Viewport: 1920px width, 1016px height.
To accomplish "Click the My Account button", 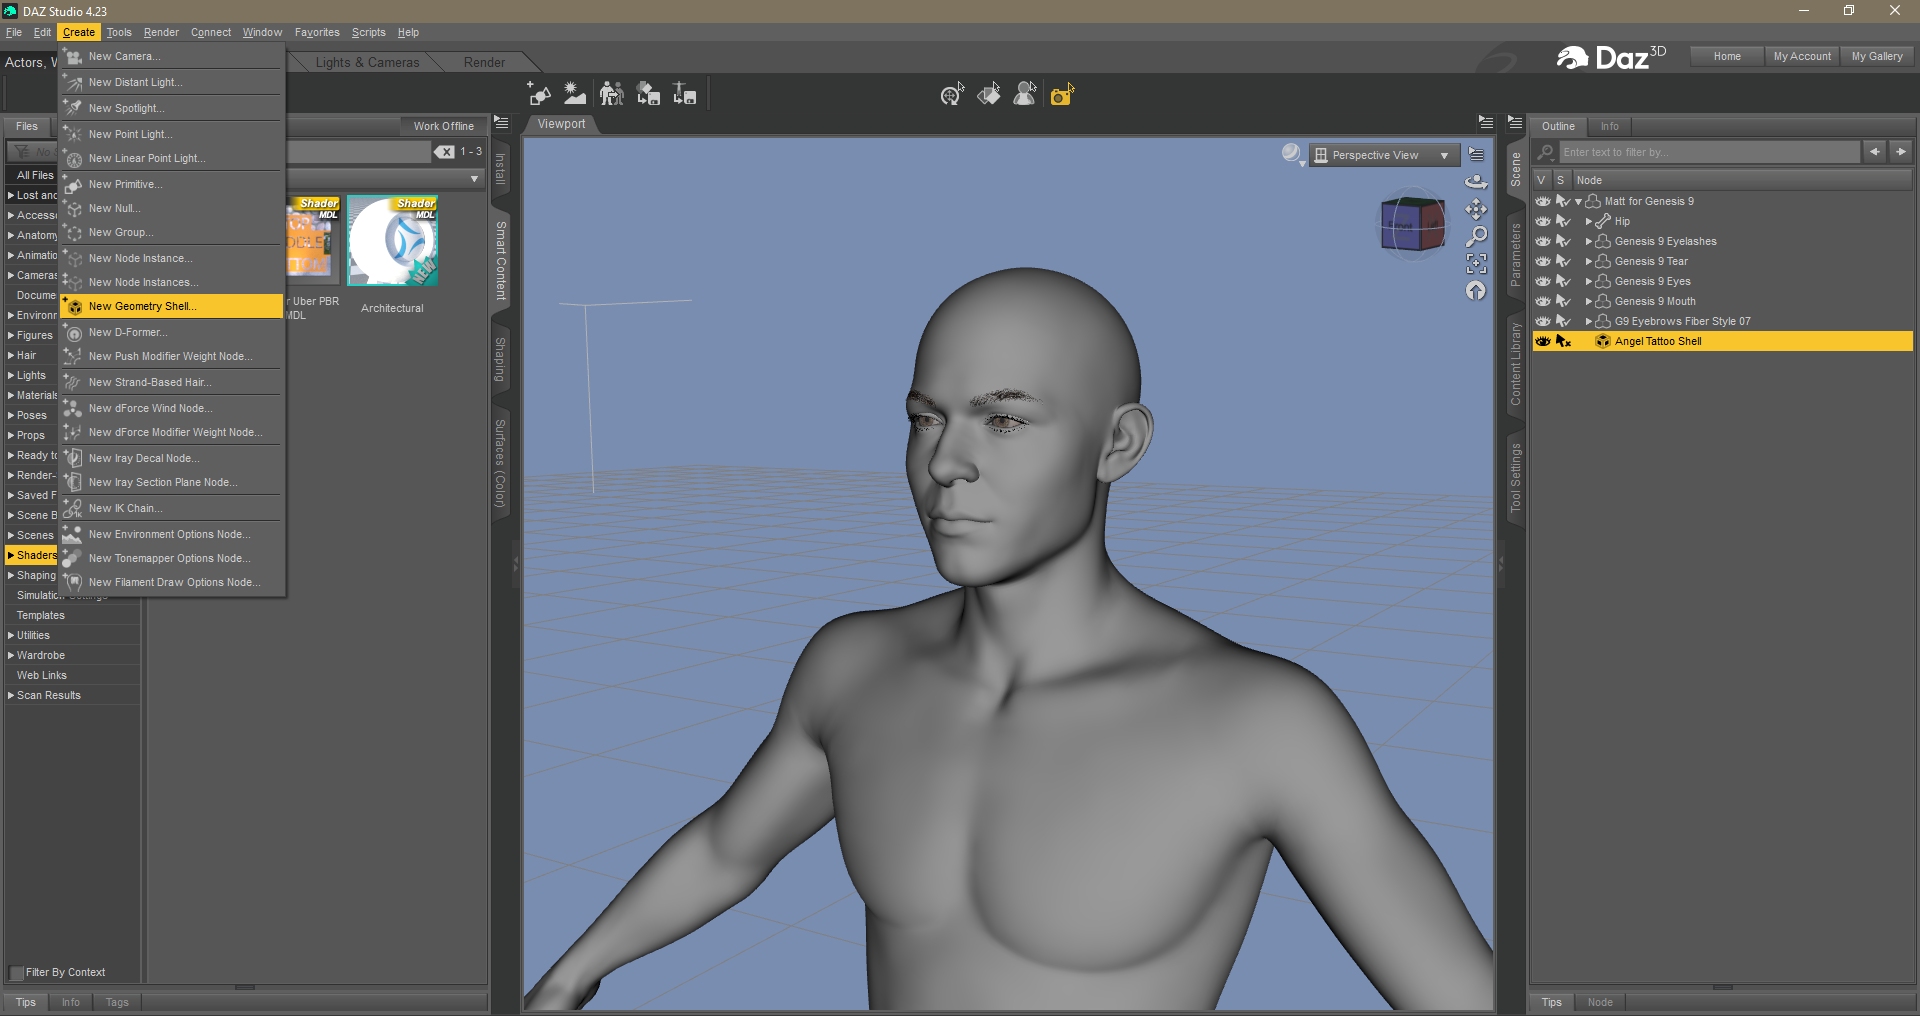I will pos(1802,56).
